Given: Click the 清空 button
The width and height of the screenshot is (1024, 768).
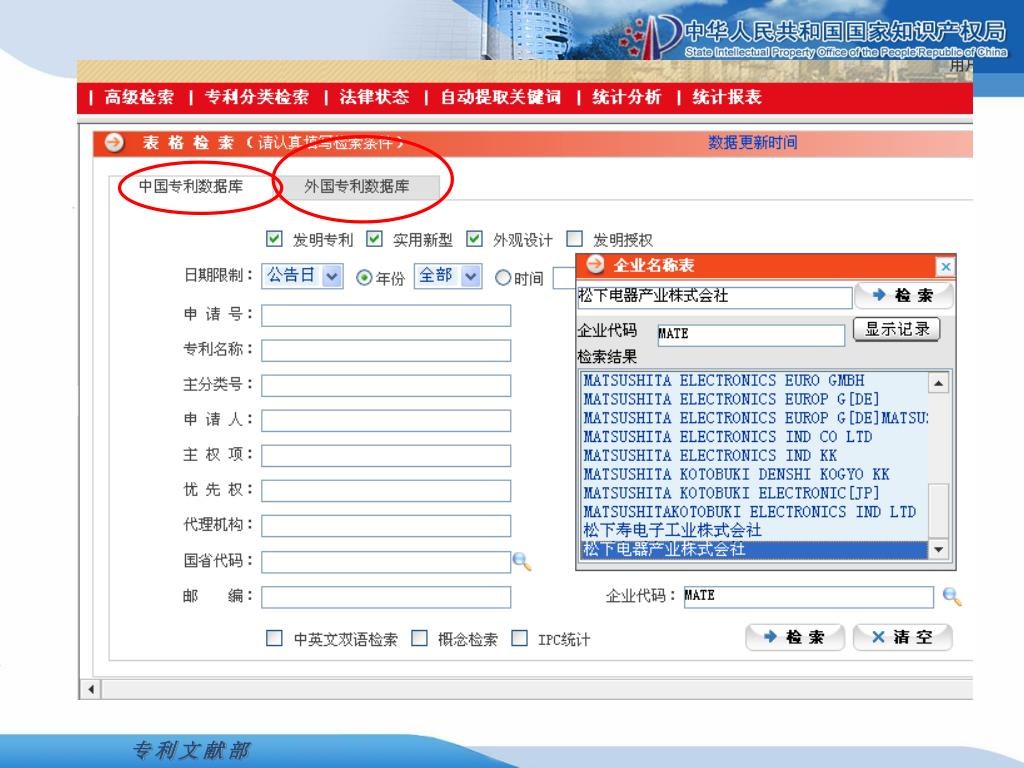Looking at the screenshot, I should (x=903, y=637).
